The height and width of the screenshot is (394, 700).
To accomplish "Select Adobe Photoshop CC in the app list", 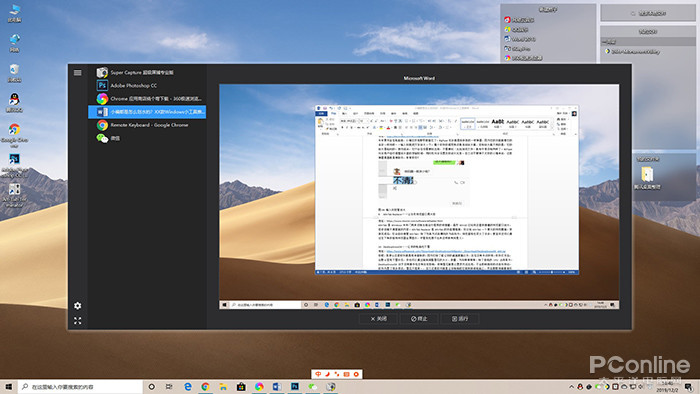I will [x=147, y=85].
